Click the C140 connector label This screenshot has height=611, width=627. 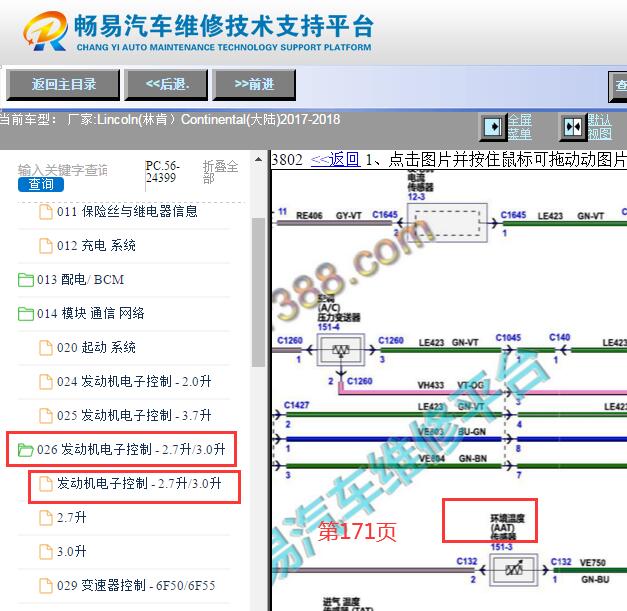pyautogui.click(x=559, y=337)
